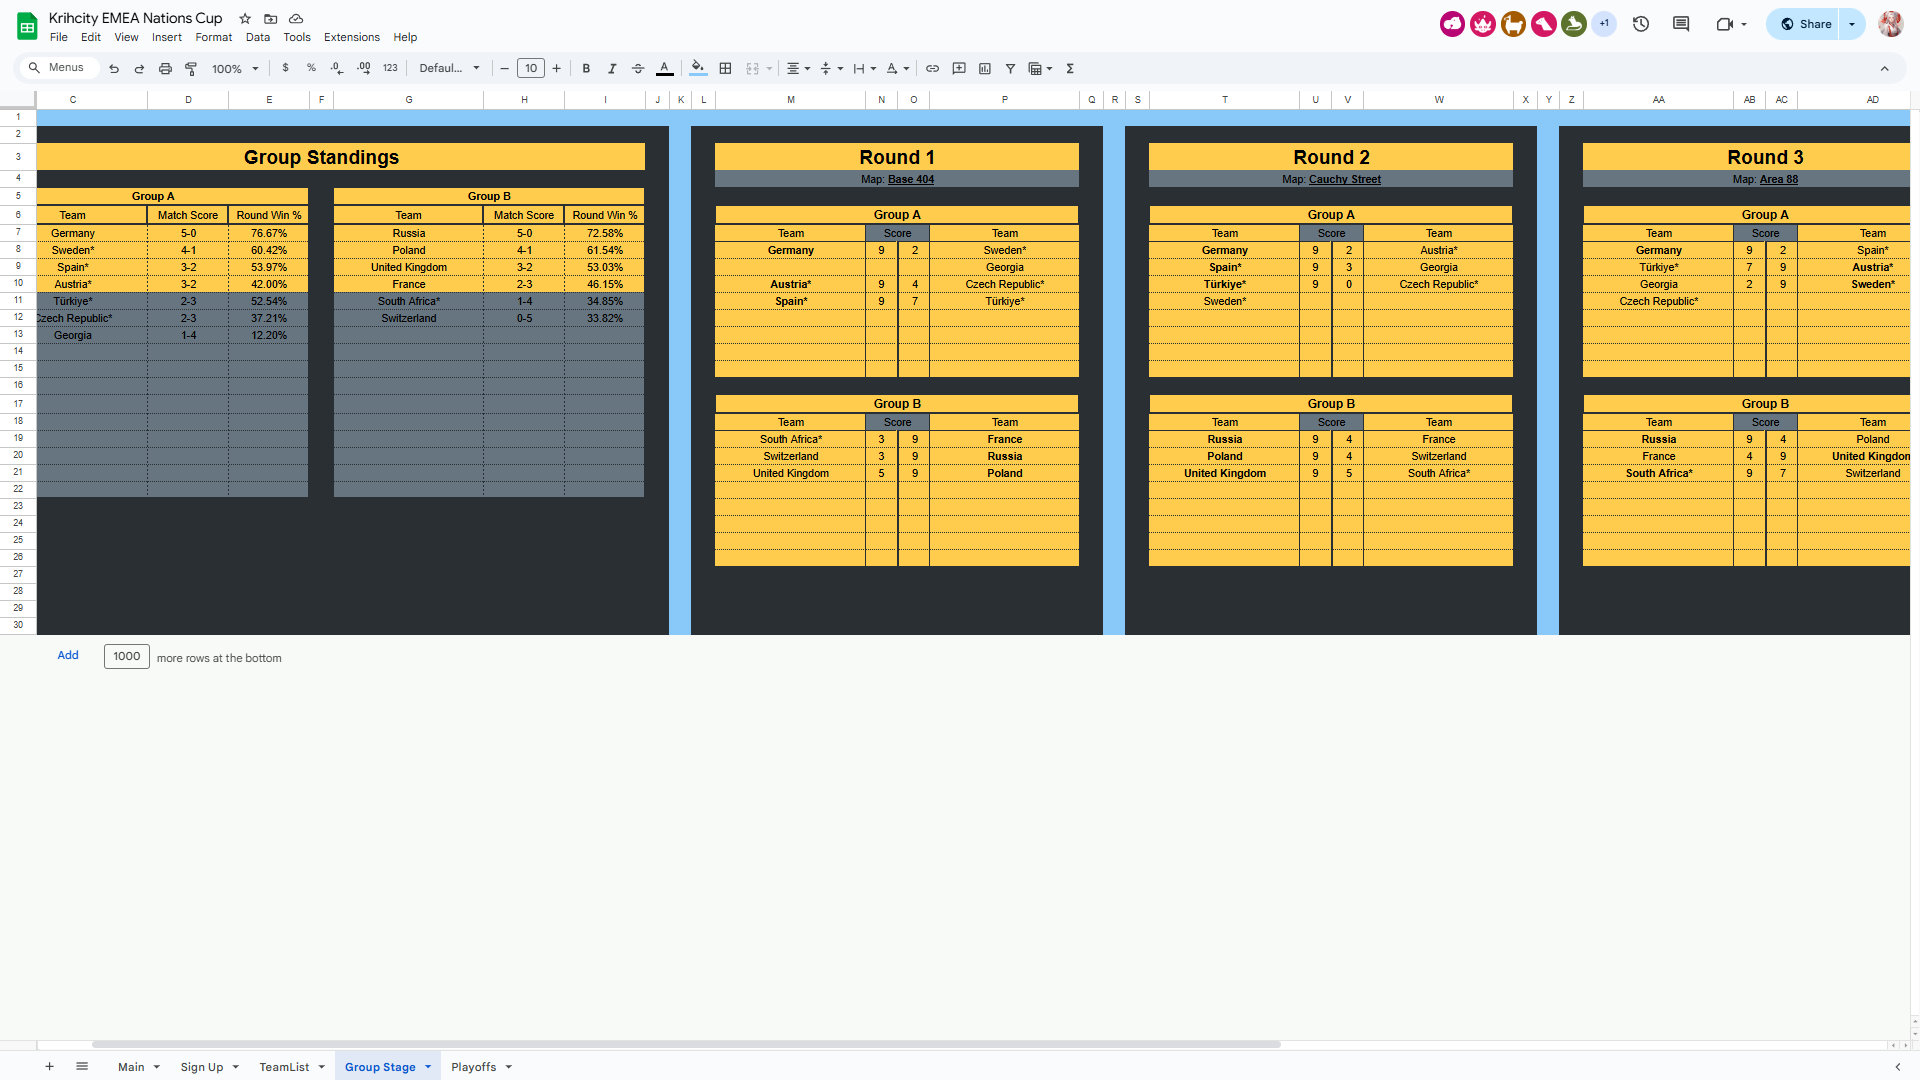The height and width of the screenshot is (1080, 1920).
Task: Switch to the Playoffs sheet tab
Action: pyautogui.click(x=473, y=1067)
